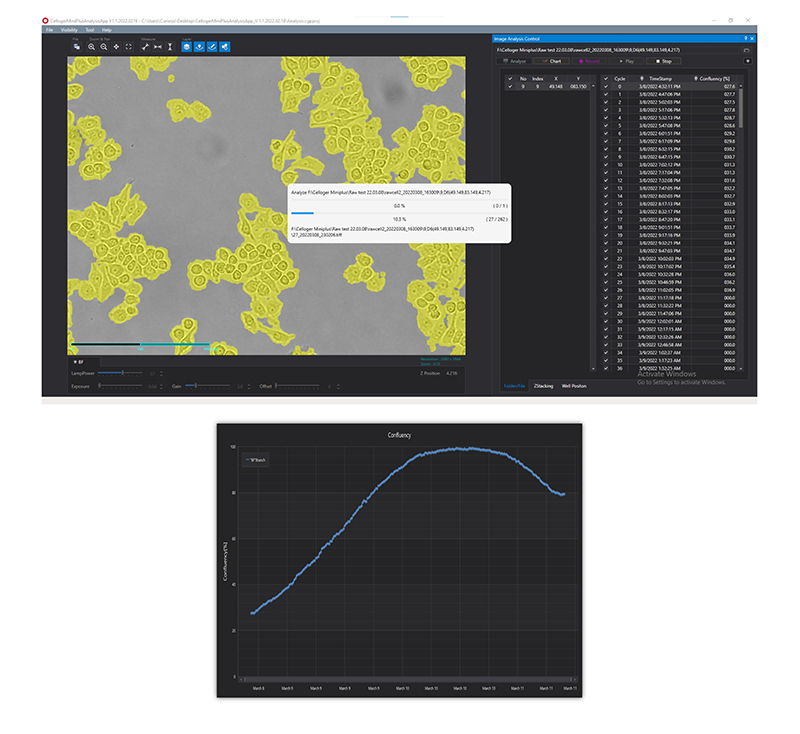Uncheck the cycle 10 row checkbox
The image size is (800, 734).
tap(606, 165)
